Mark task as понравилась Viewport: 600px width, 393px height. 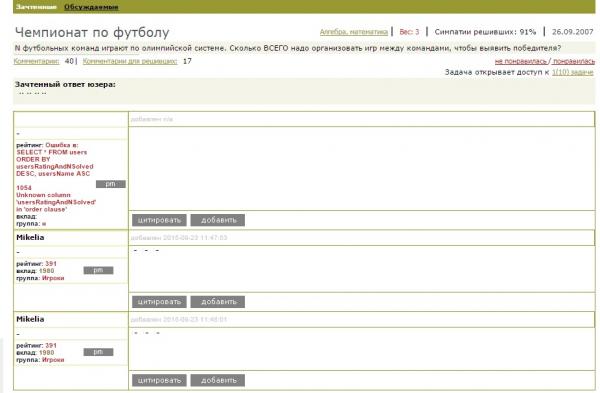point(574,61)
